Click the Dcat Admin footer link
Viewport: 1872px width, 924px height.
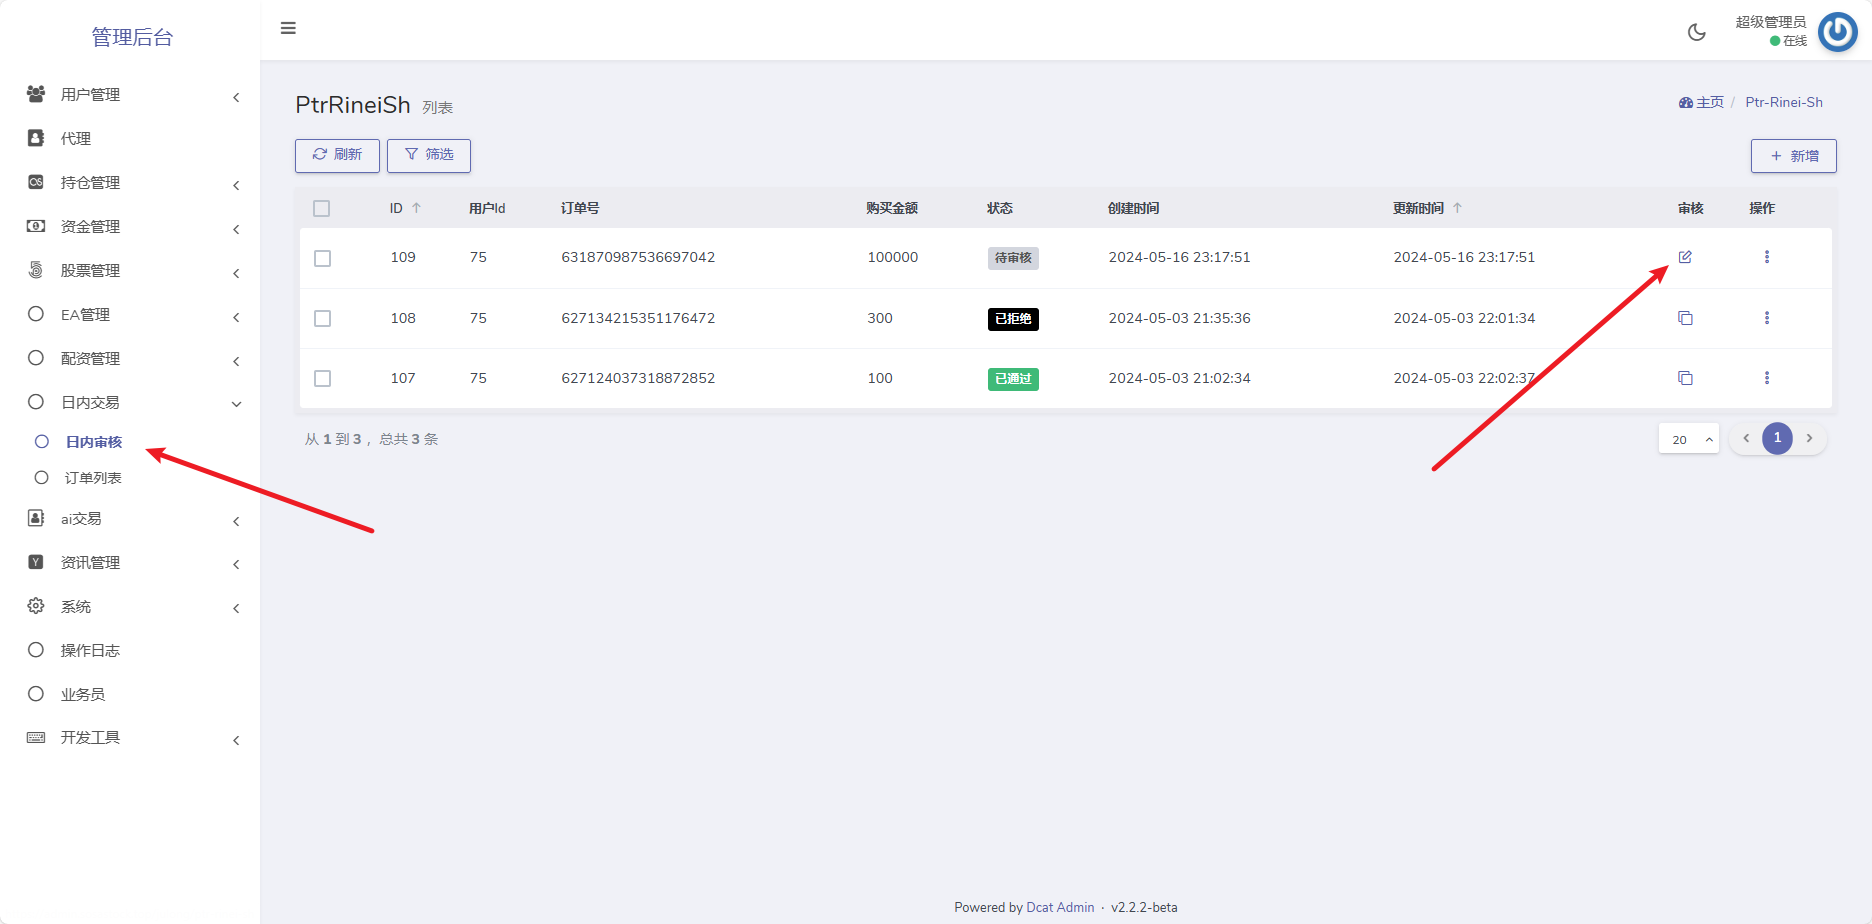coord(1060,908)
